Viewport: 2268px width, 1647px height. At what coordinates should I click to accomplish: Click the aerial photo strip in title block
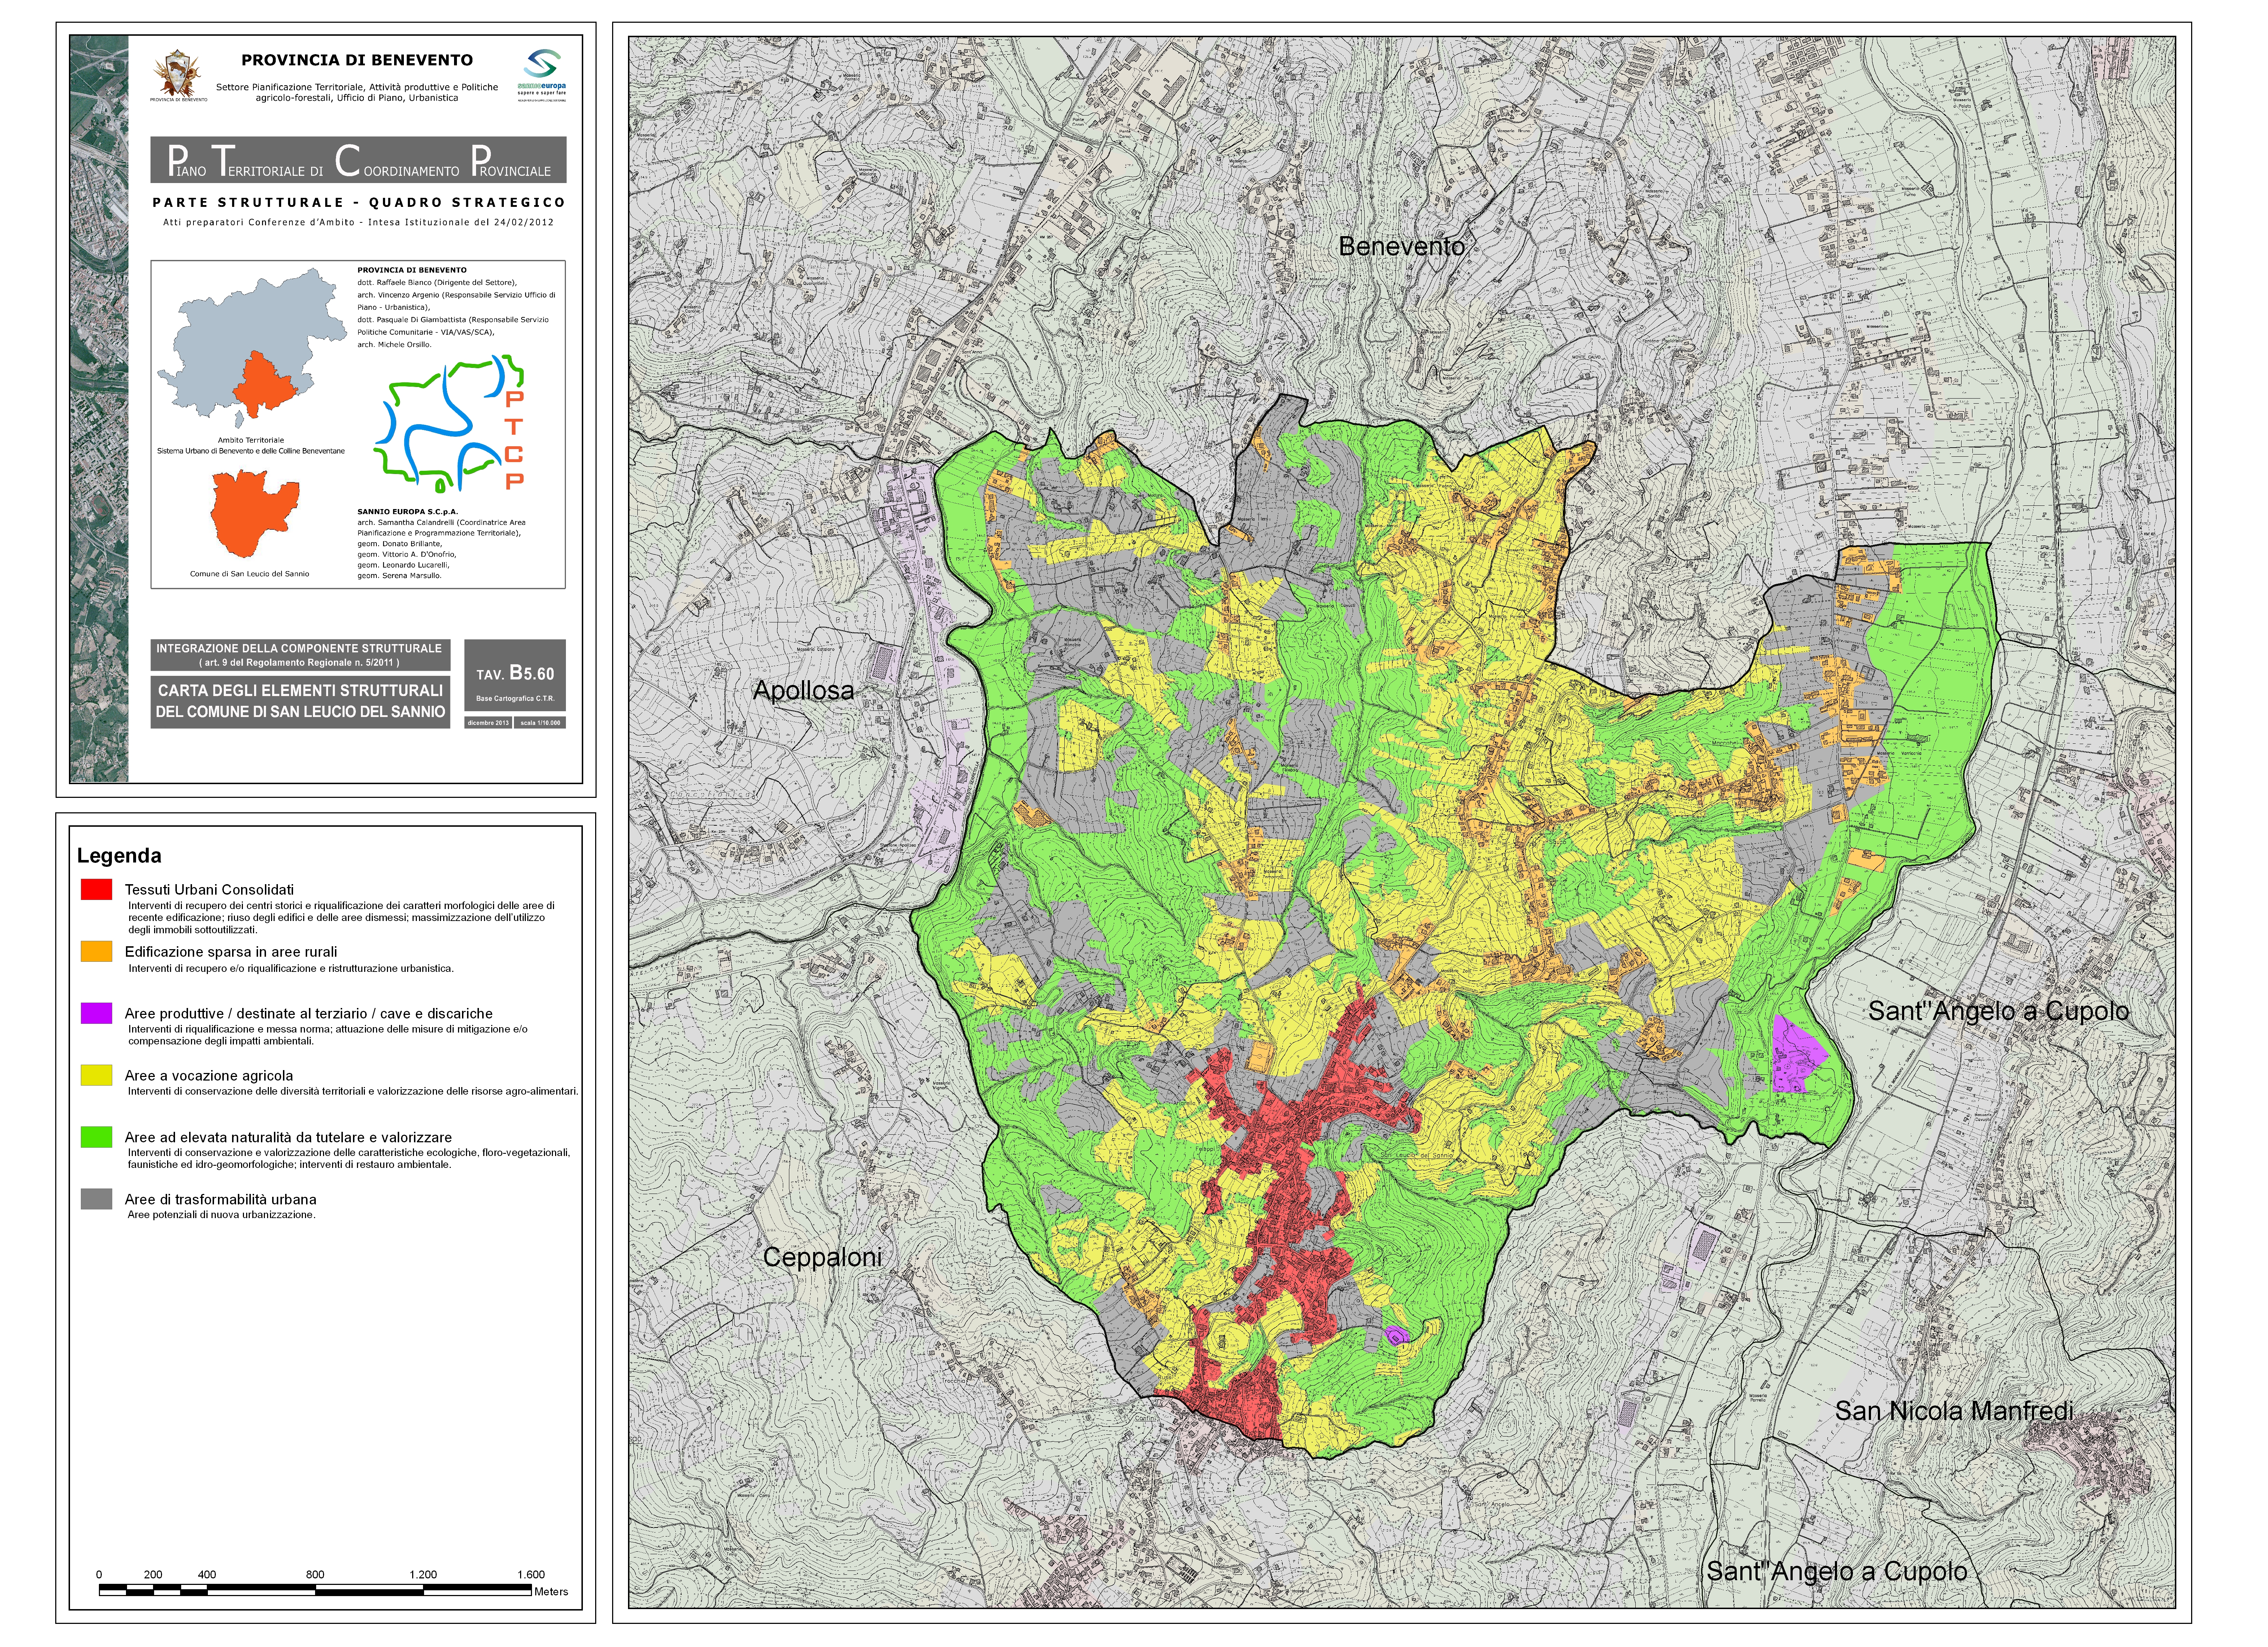99,409
